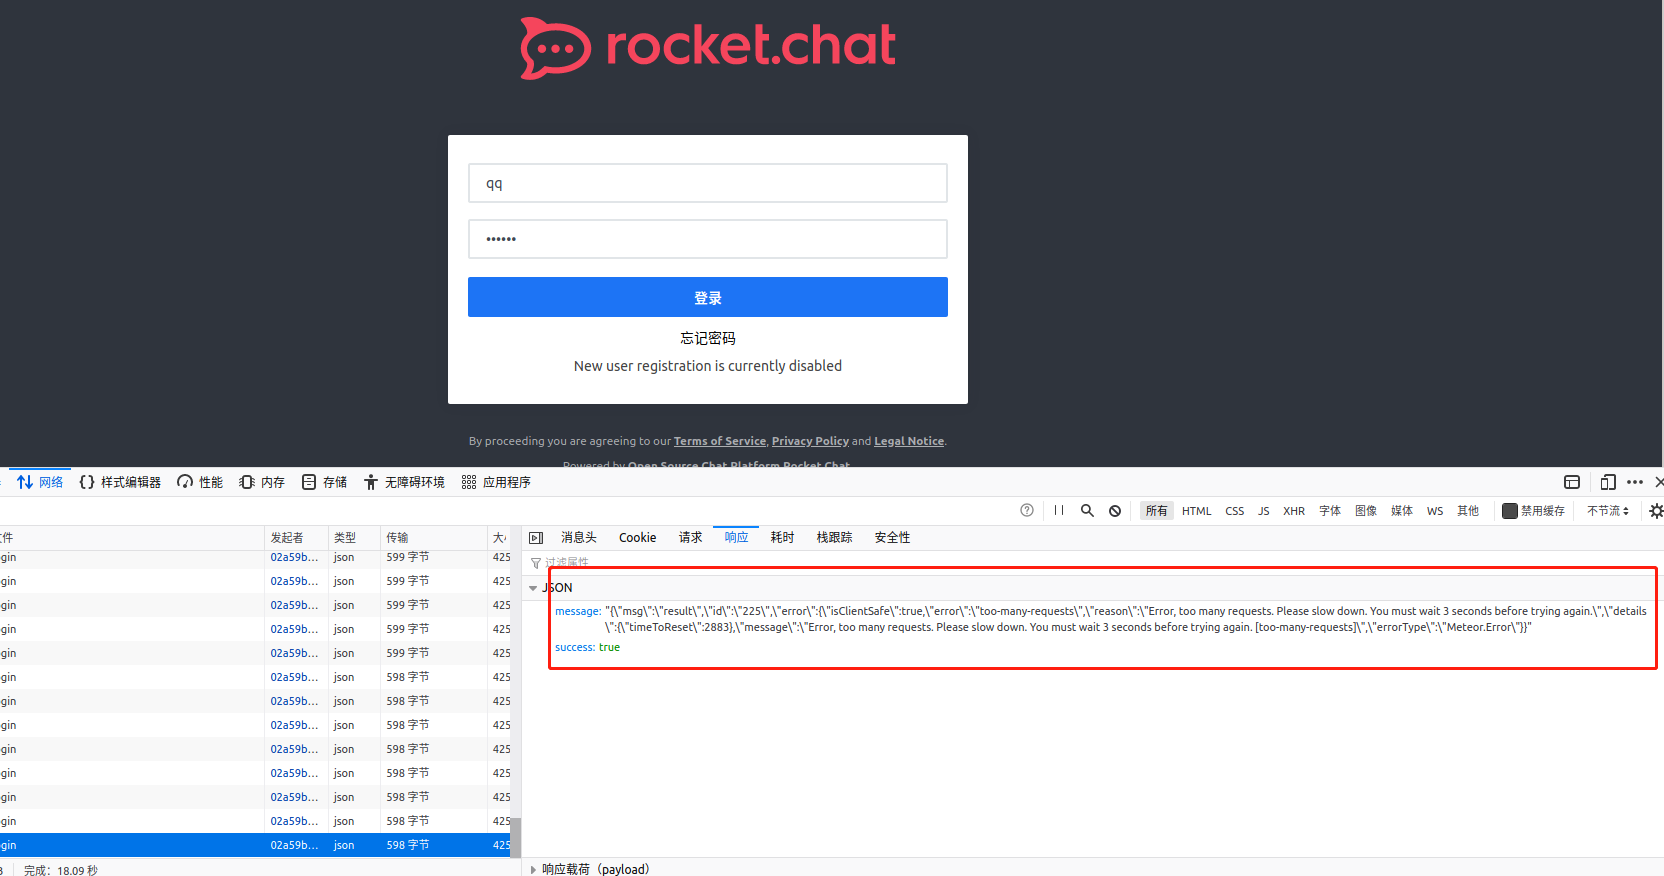The width and height of the screenshot is (1664, 876).
Task: Pause network recording
Action: click(1059, 510)
